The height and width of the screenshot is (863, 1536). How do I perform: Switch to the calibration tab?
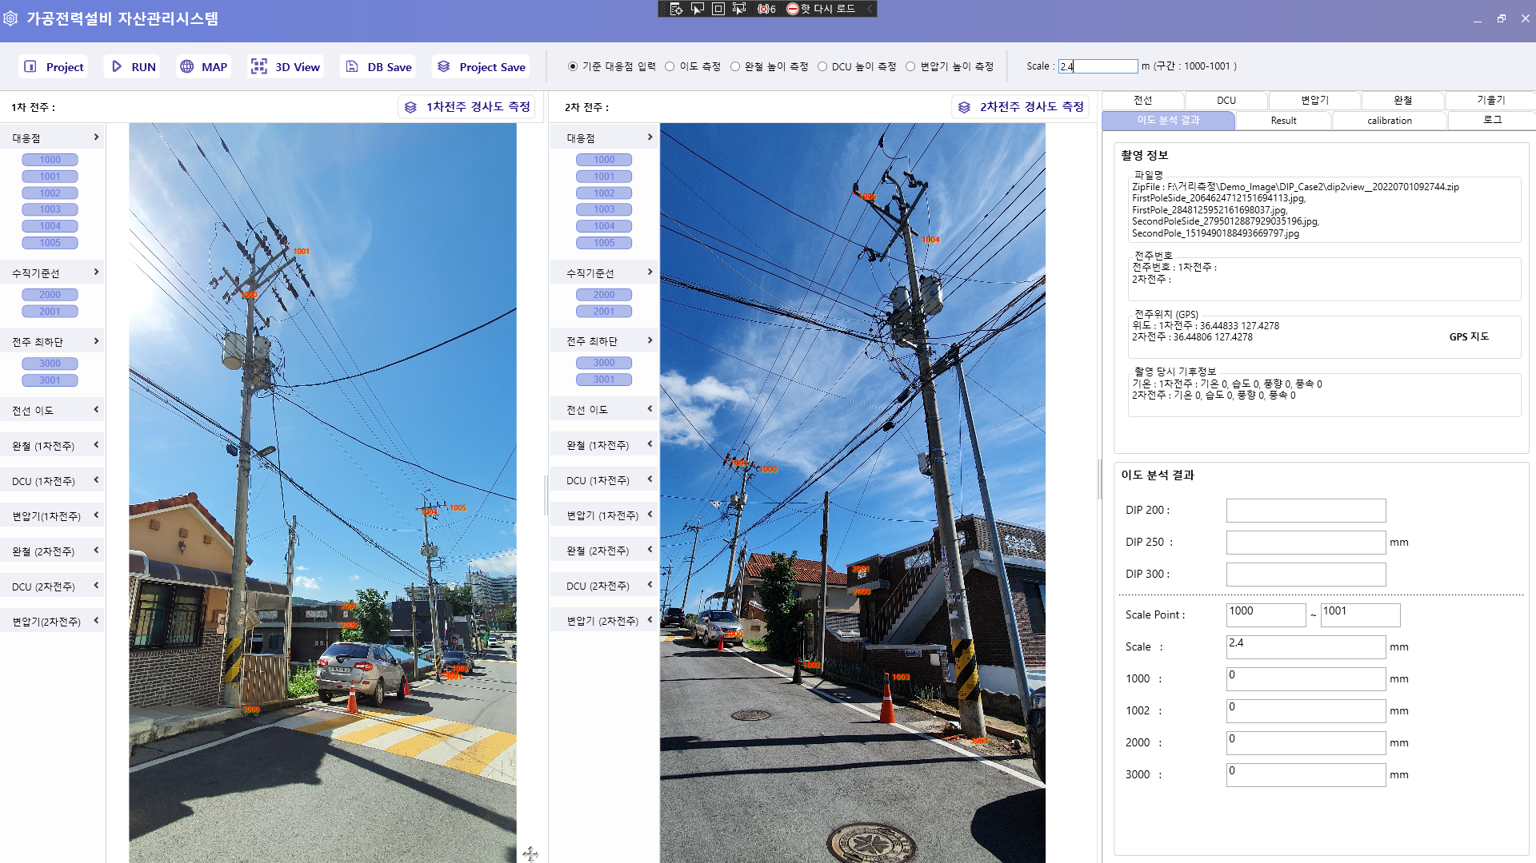[x=1389, y=120]
